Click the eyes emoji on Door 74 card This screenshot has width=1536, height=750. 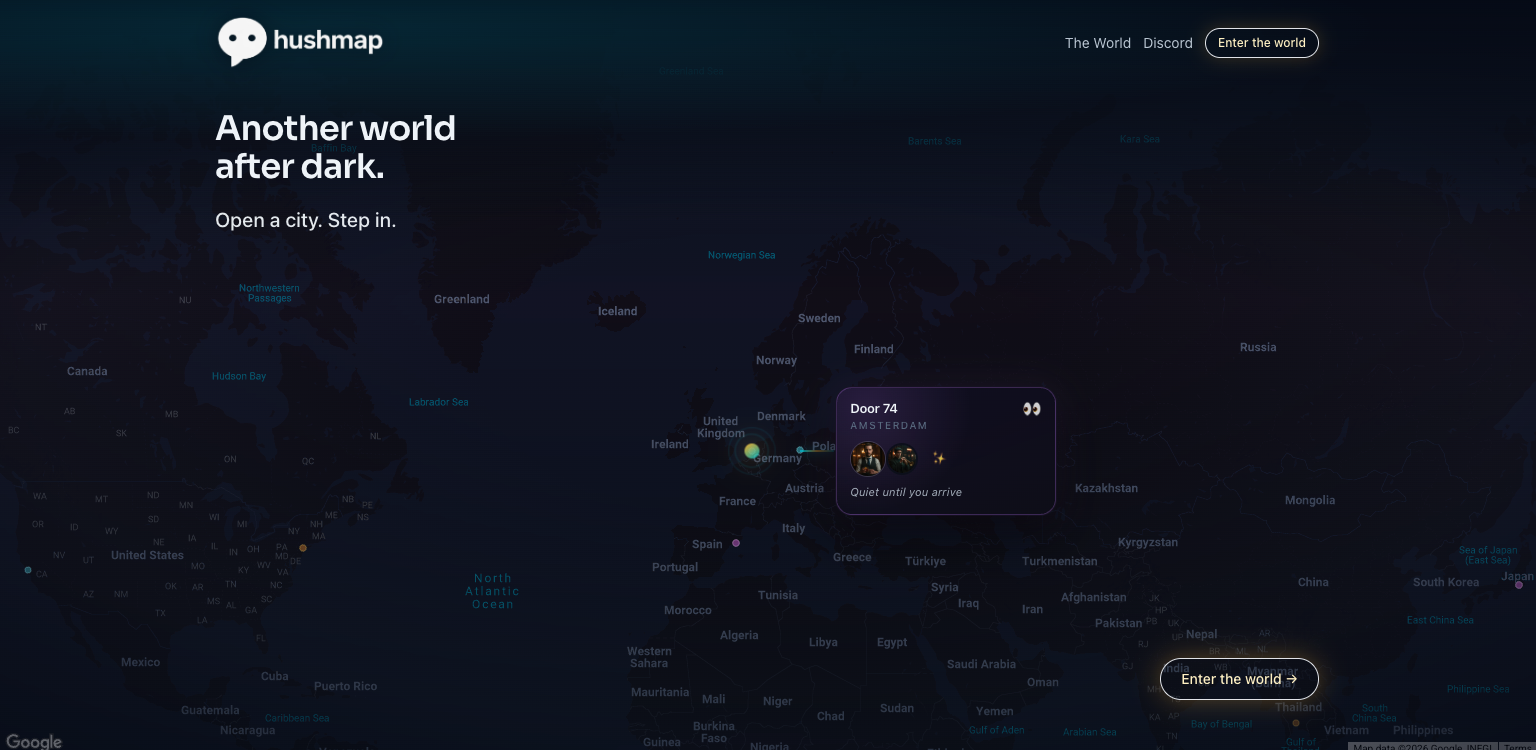click(x=1031, y=409)
